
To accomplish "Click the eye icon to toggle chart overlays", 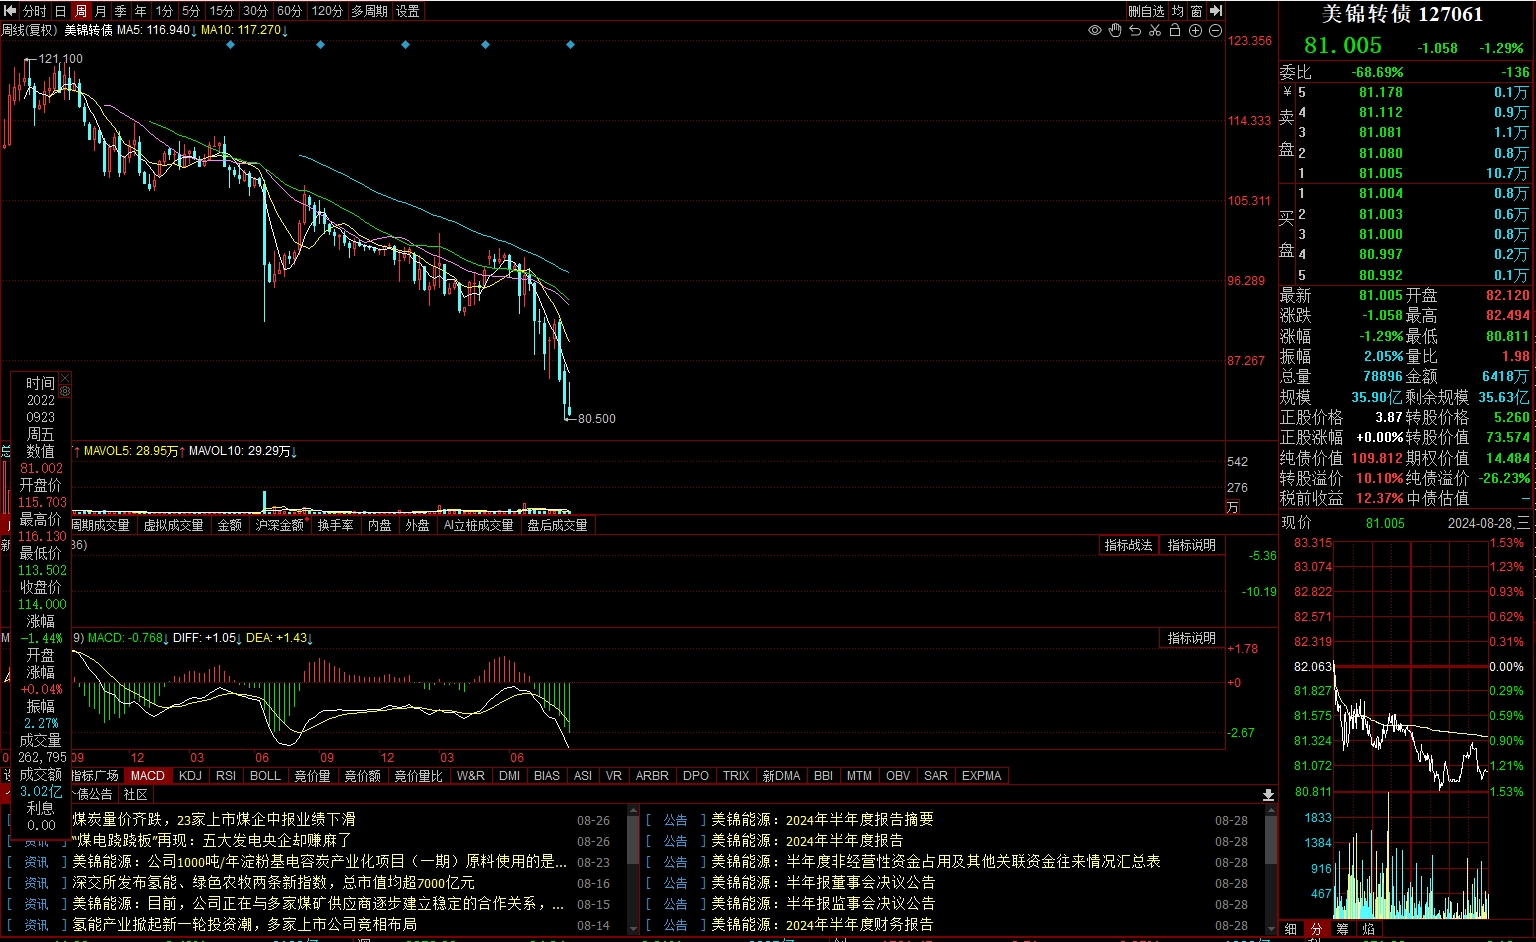I will click(1095, 31).
